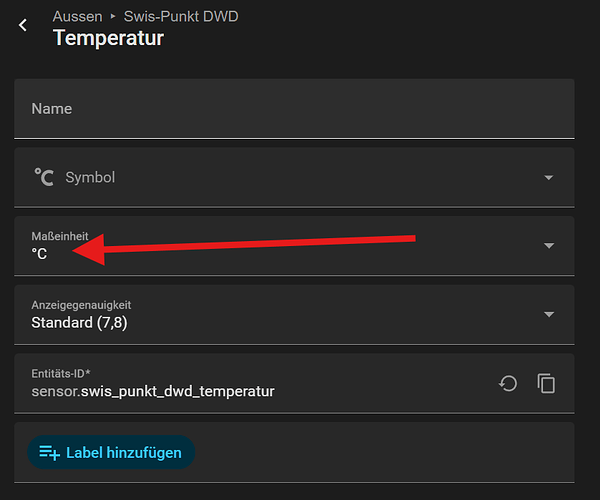This screenshot has width=600, height=500.
Task: Click the °C thermometer symbol icon
Action: point(44,177)
